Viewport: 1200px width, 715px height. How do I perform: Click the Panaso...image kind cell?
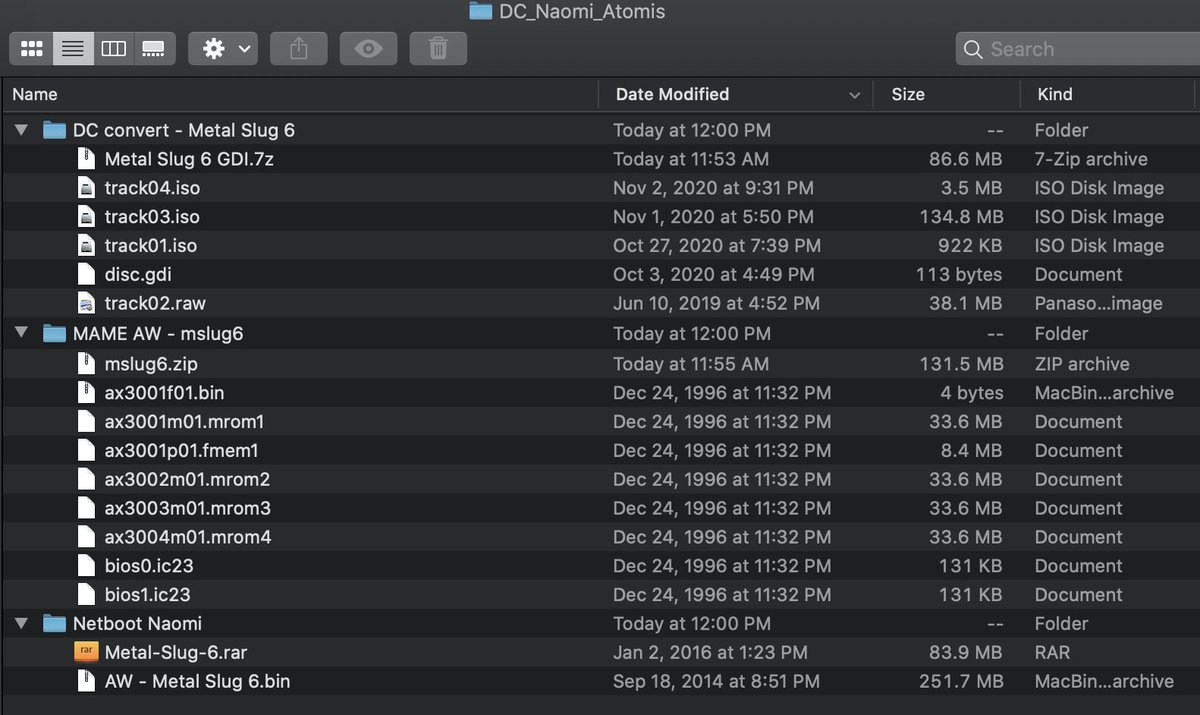pyautogui.click(x=1098, y=303)
